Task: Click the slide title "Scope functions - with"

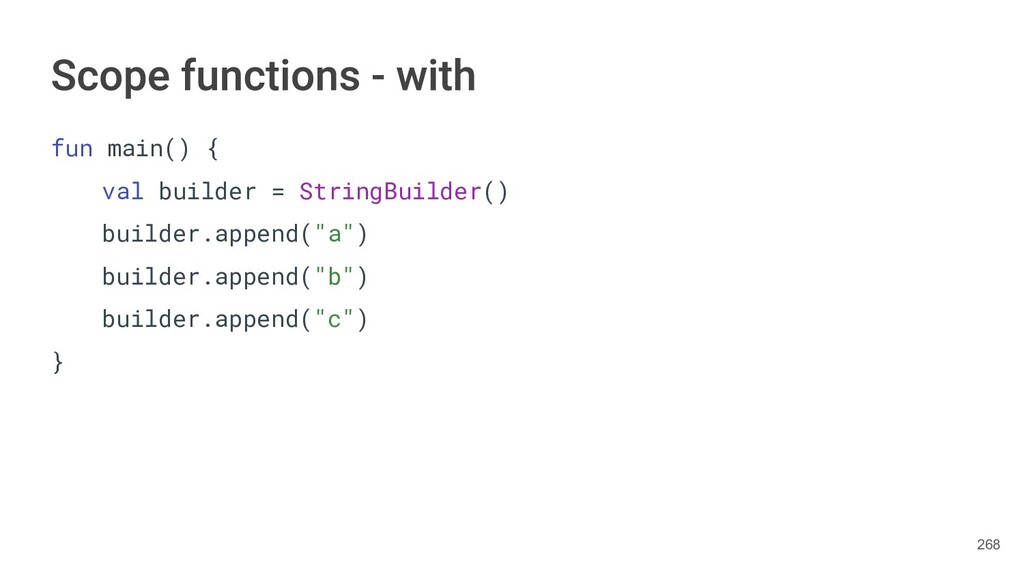Action: click(263, 76)
